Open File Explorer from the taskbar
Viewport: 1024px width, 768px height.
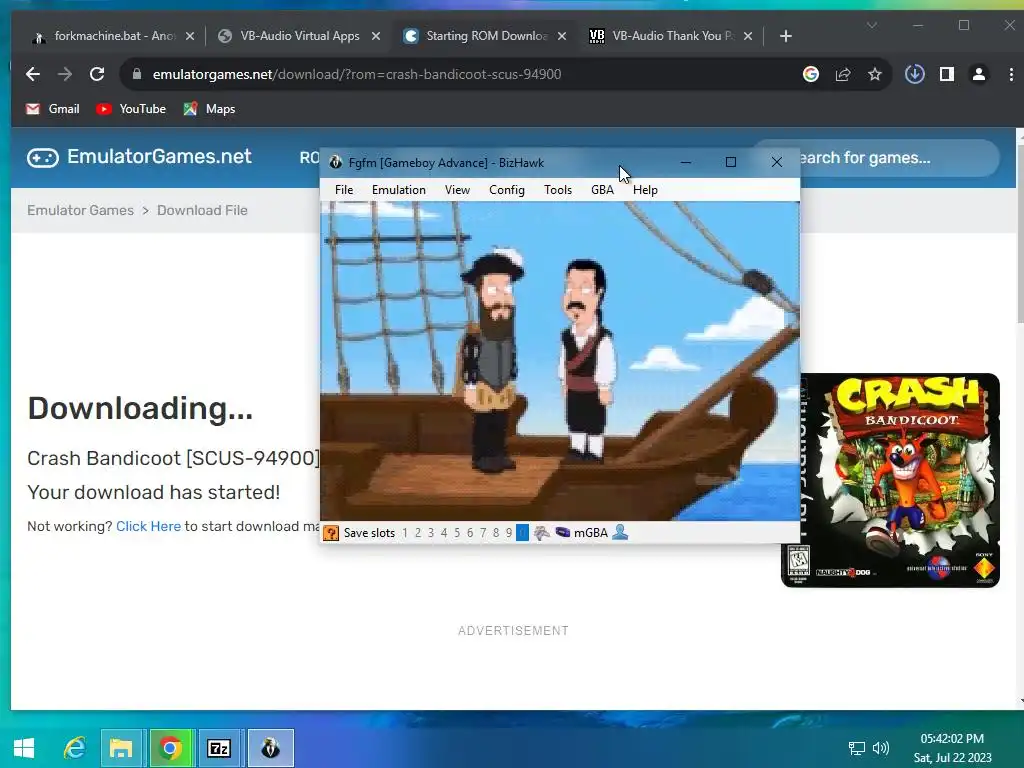pos(121,748)
